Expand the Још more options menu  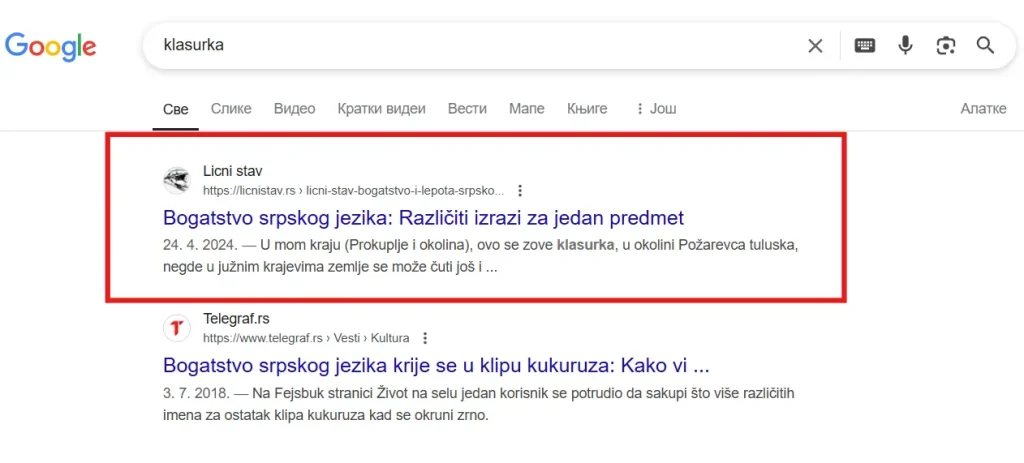(x=656, y=109)
